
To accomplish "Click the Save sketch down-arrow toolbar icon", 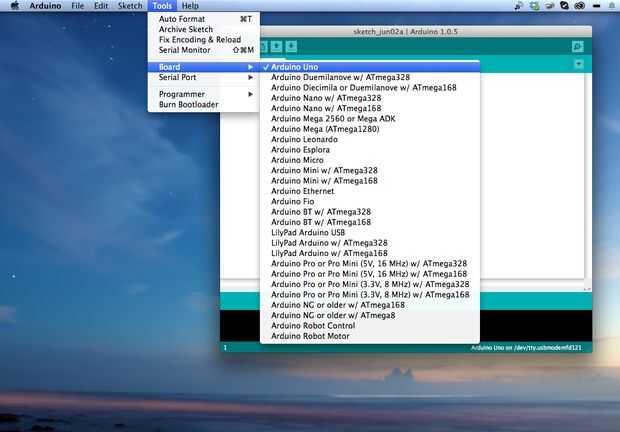I will tap(291, 47).
